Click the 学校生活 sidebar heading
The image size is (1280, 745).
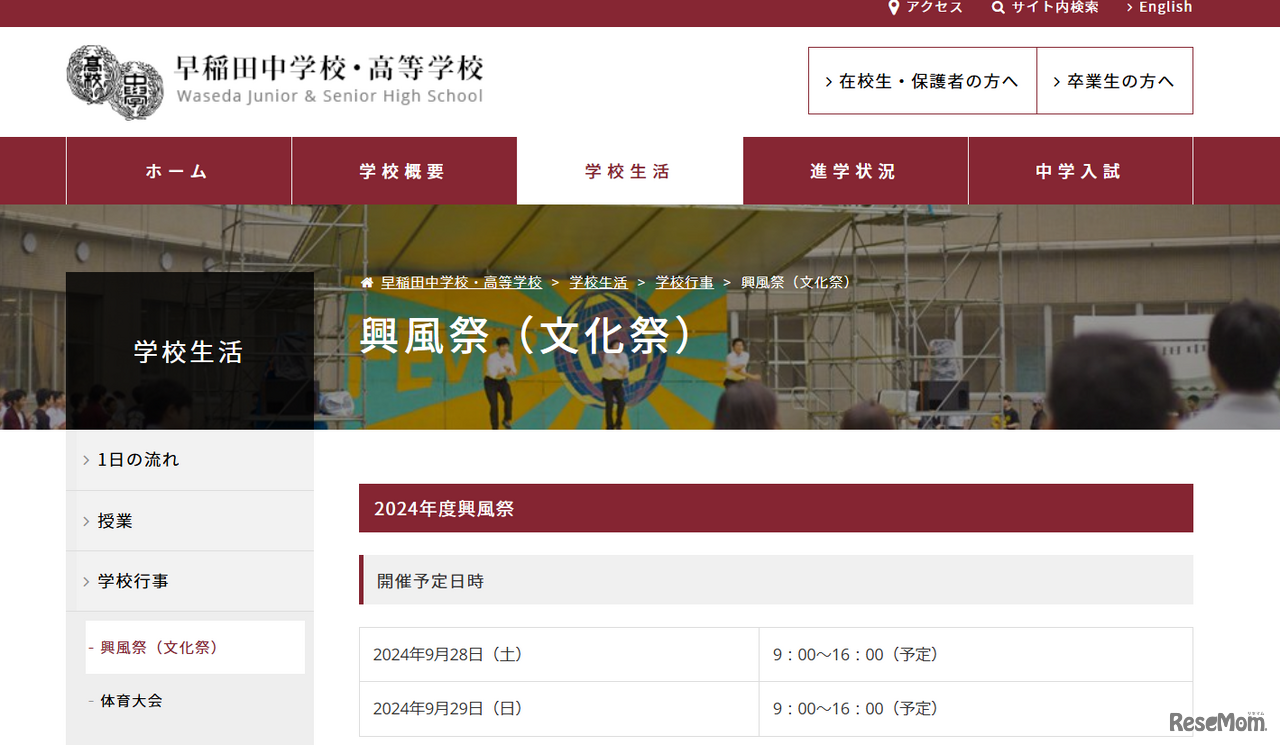pos(189,352)
